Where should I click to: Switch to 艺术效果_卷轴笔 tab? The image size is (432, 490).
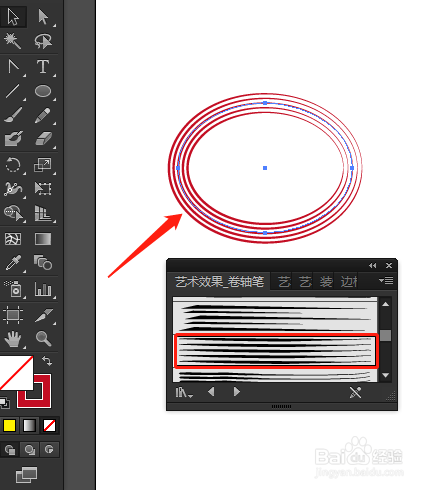tap(220, 282)
